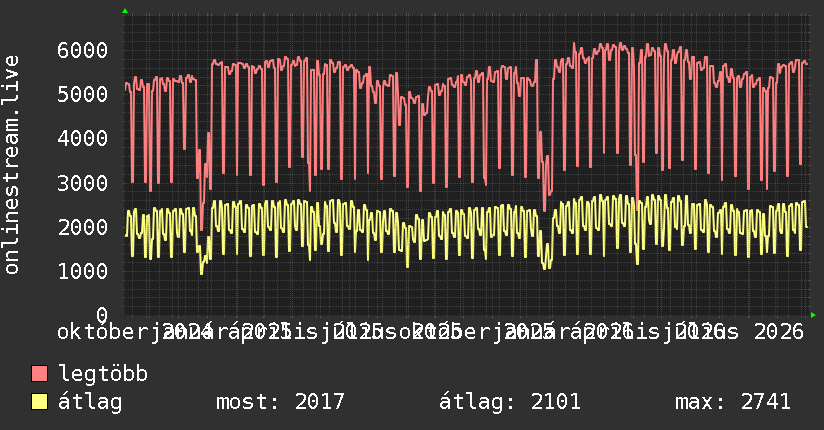Click the 6000 y-axis label
The height and width of the screenshot is (430, 824).
click(83, 50)
